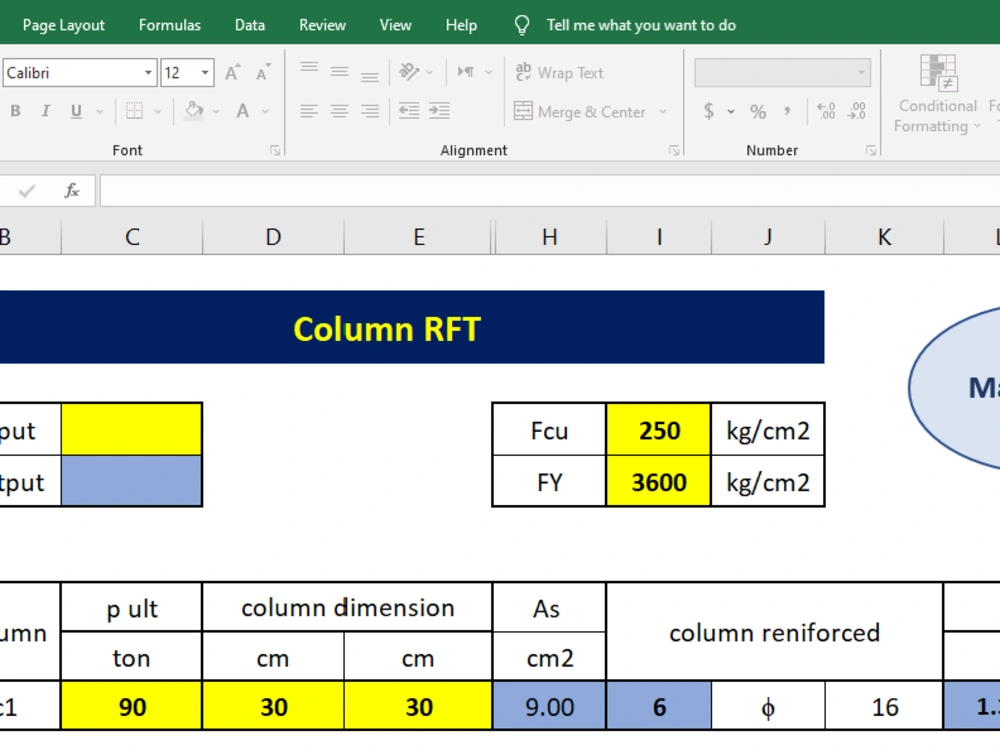Increase the indent

pyautogui.click(x=439, y=111)
